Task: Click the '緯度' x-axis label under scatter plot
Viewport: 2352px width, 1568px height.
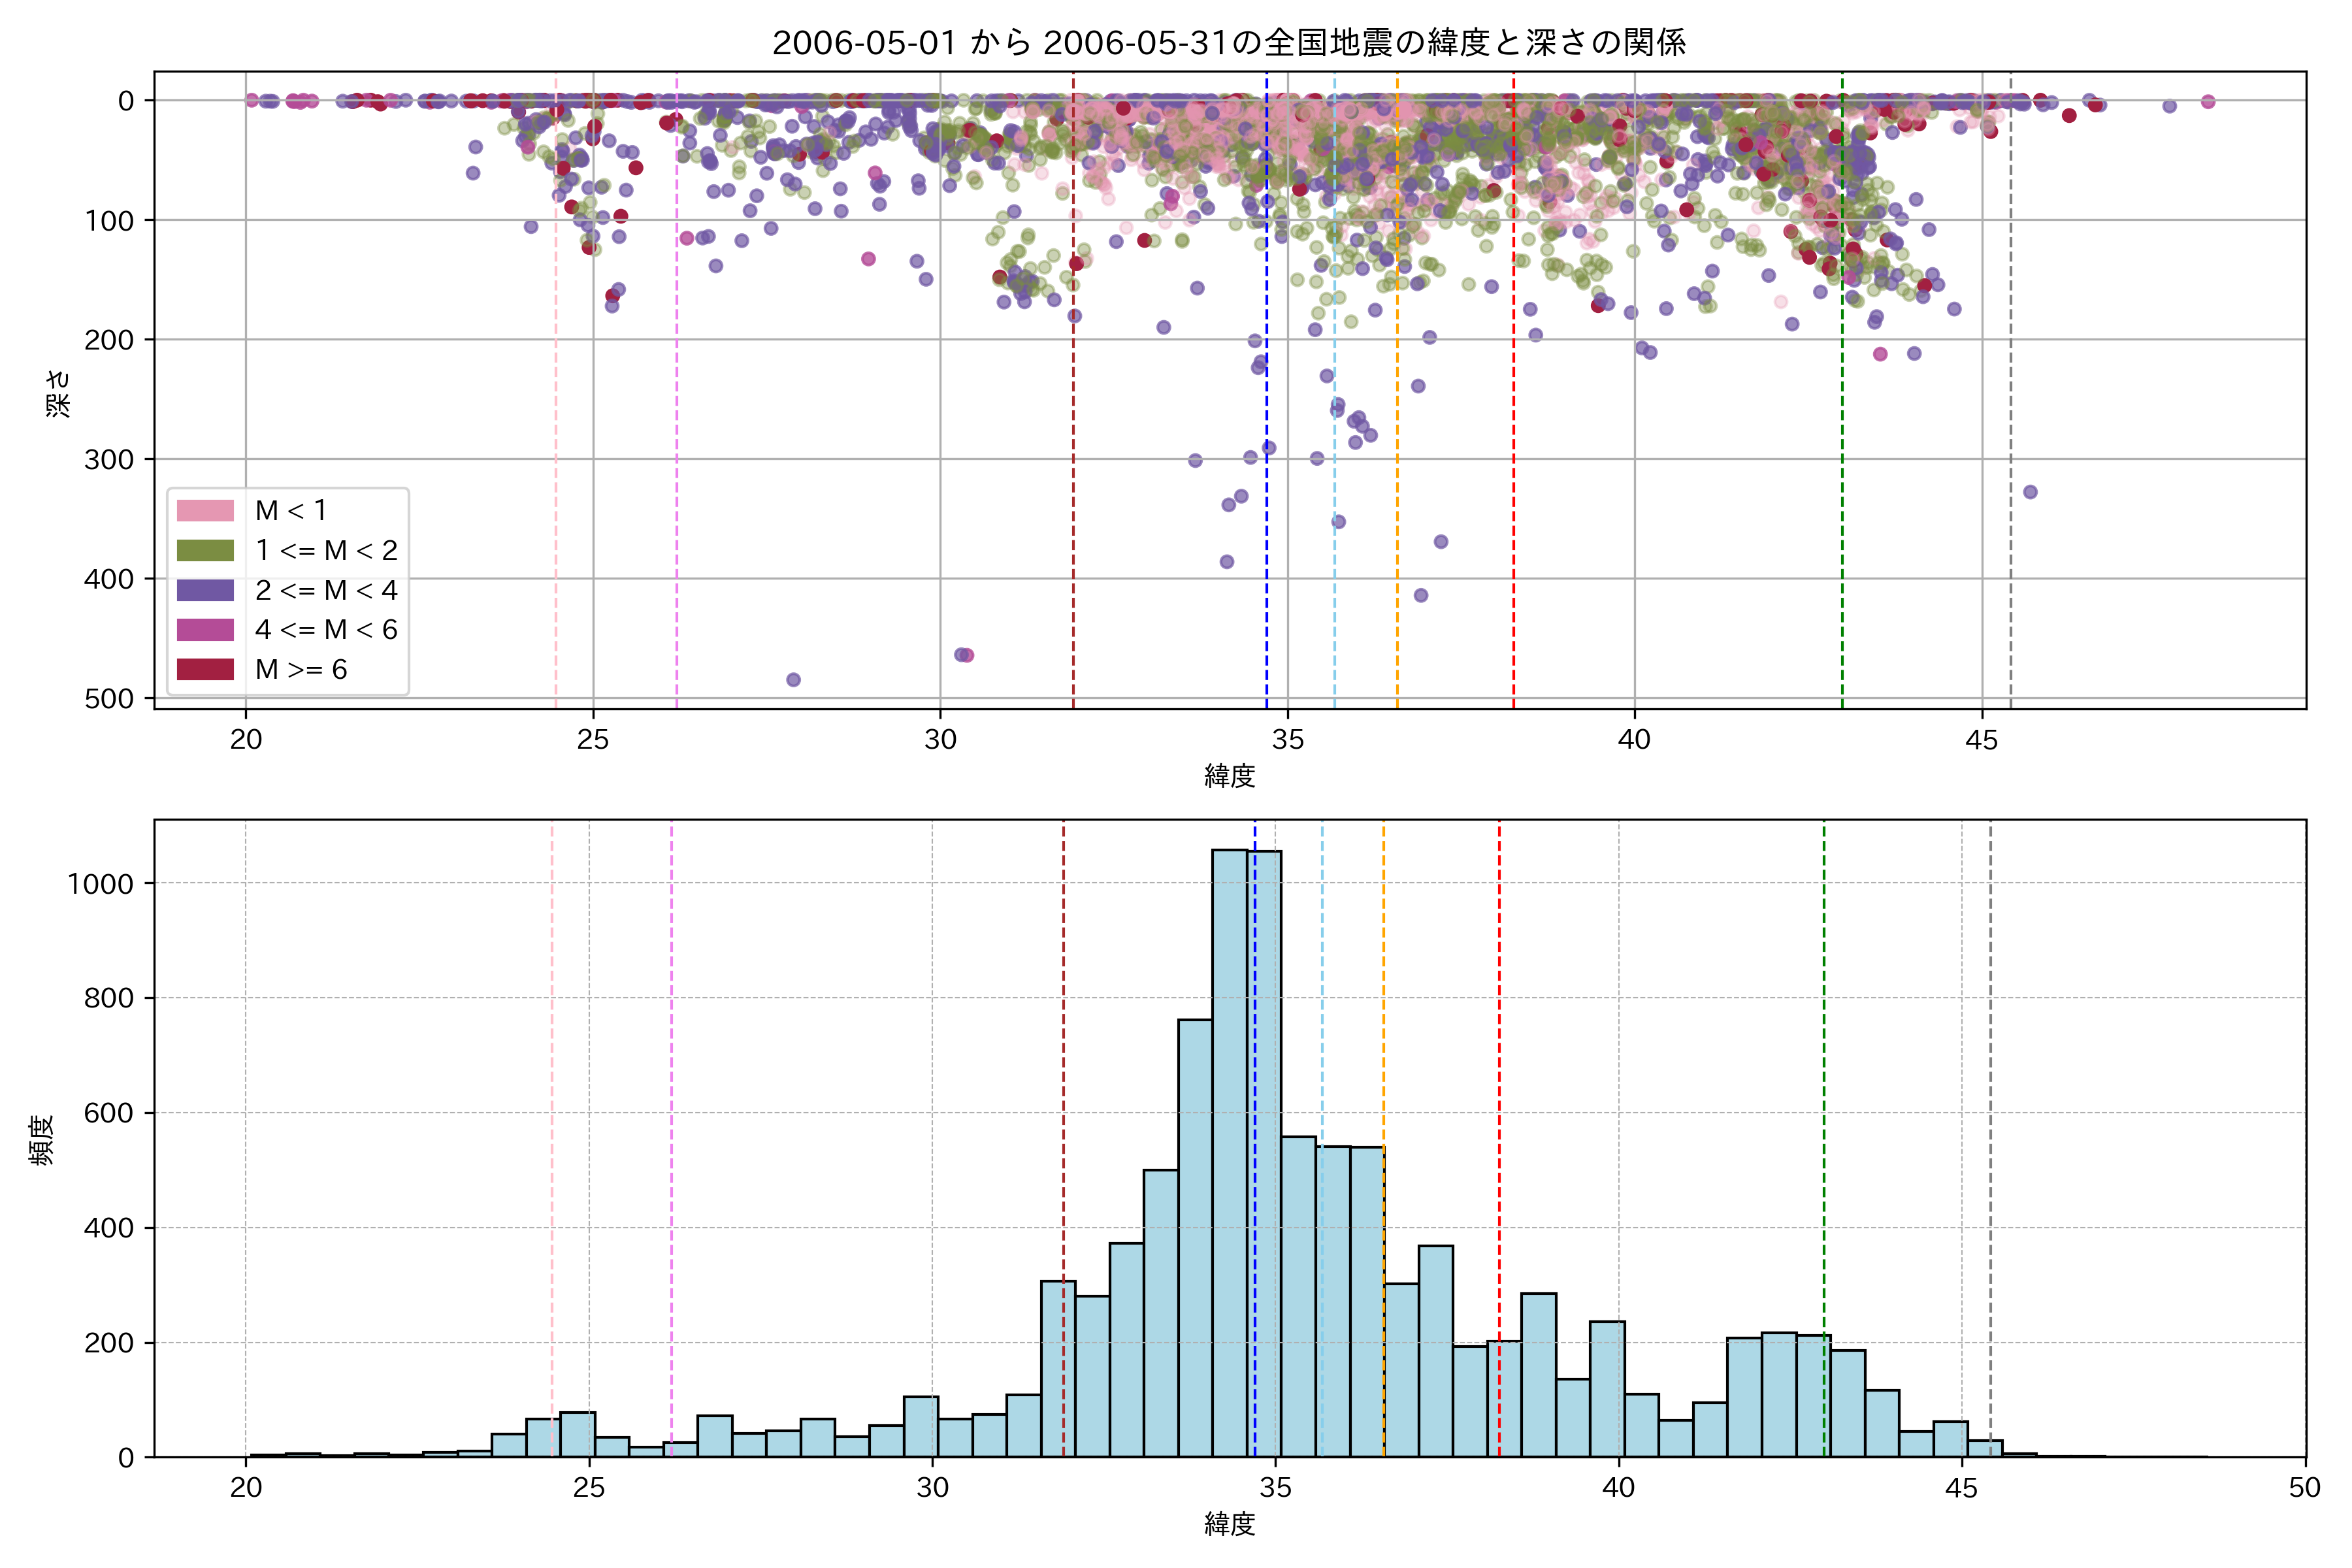Action: coord(1229,775)
